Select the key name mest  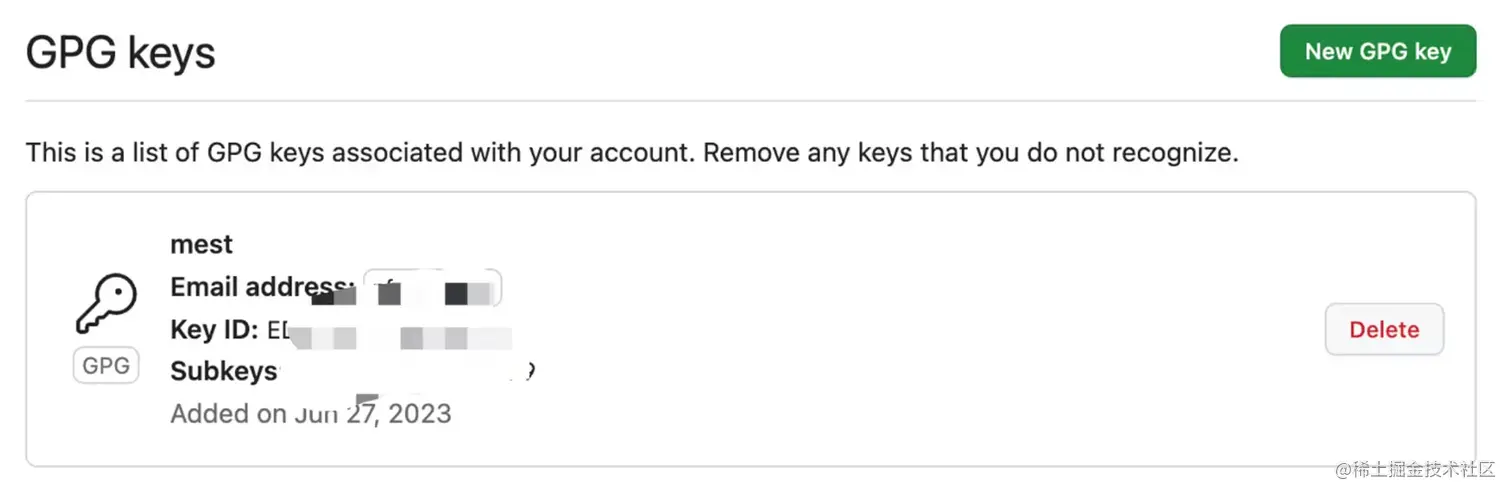pyautogui.click(x=201, y=245)
